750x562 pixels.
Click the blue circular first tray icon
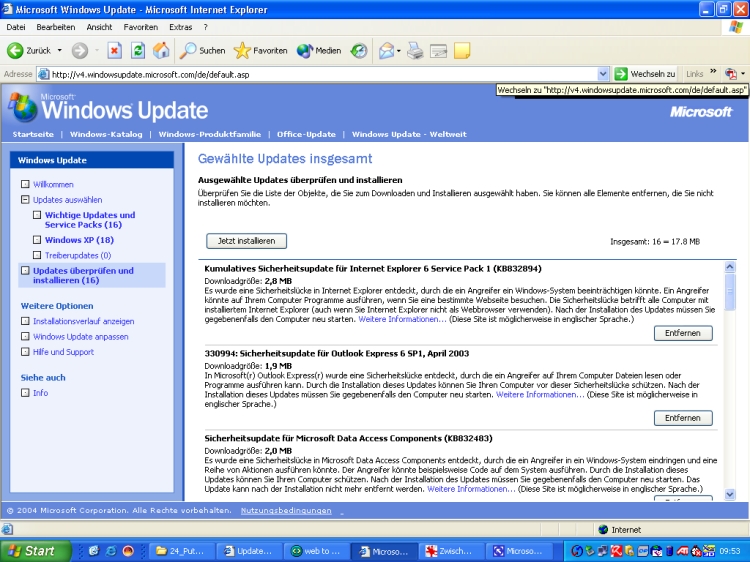tap(576, 551)
